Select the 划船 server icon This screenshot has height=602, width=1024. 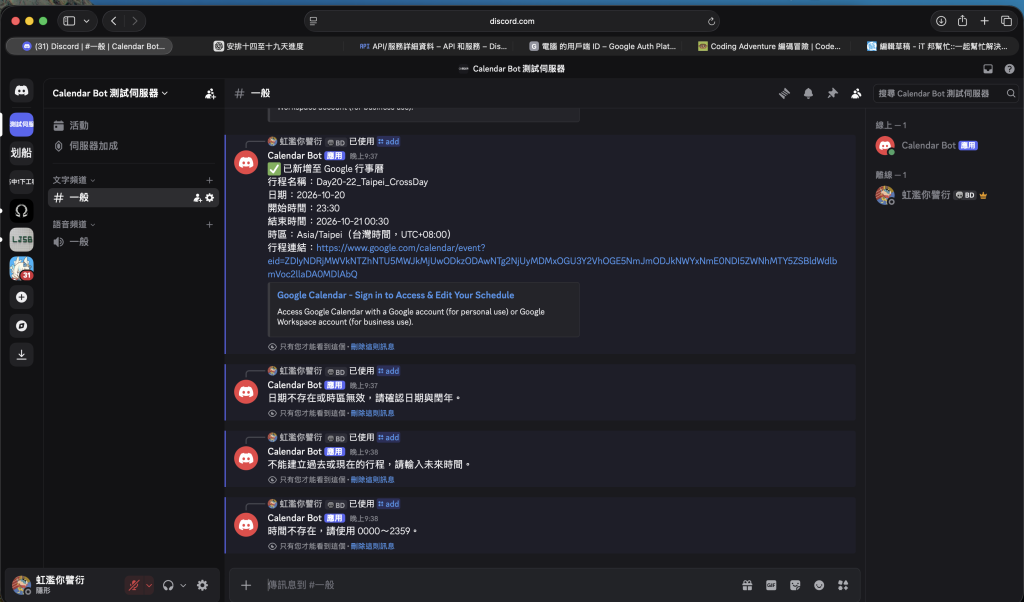[22, 153]
